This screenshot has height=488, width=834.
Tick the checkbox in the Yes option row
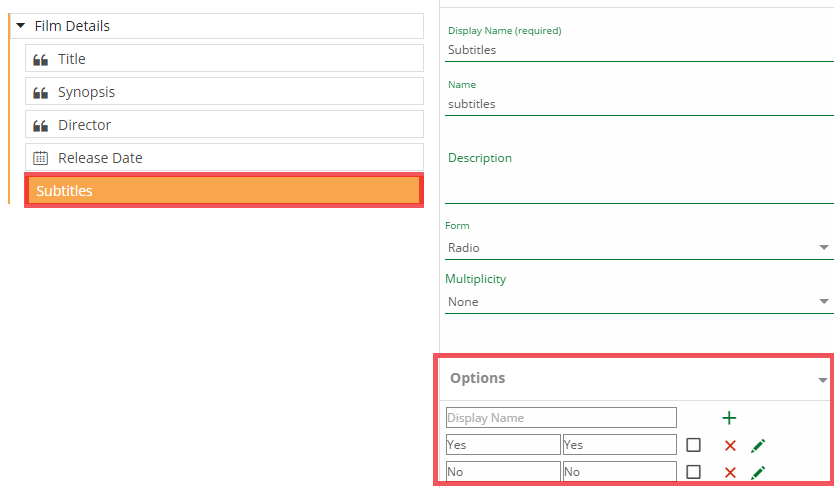click(x=693, y=445)
